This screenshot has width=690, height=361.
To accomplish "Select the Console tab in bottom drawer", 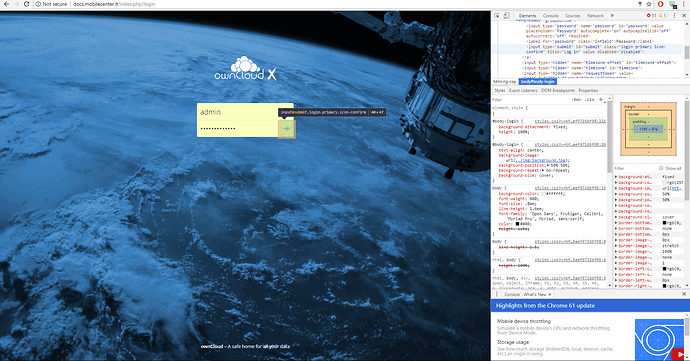I will point(512,294).
